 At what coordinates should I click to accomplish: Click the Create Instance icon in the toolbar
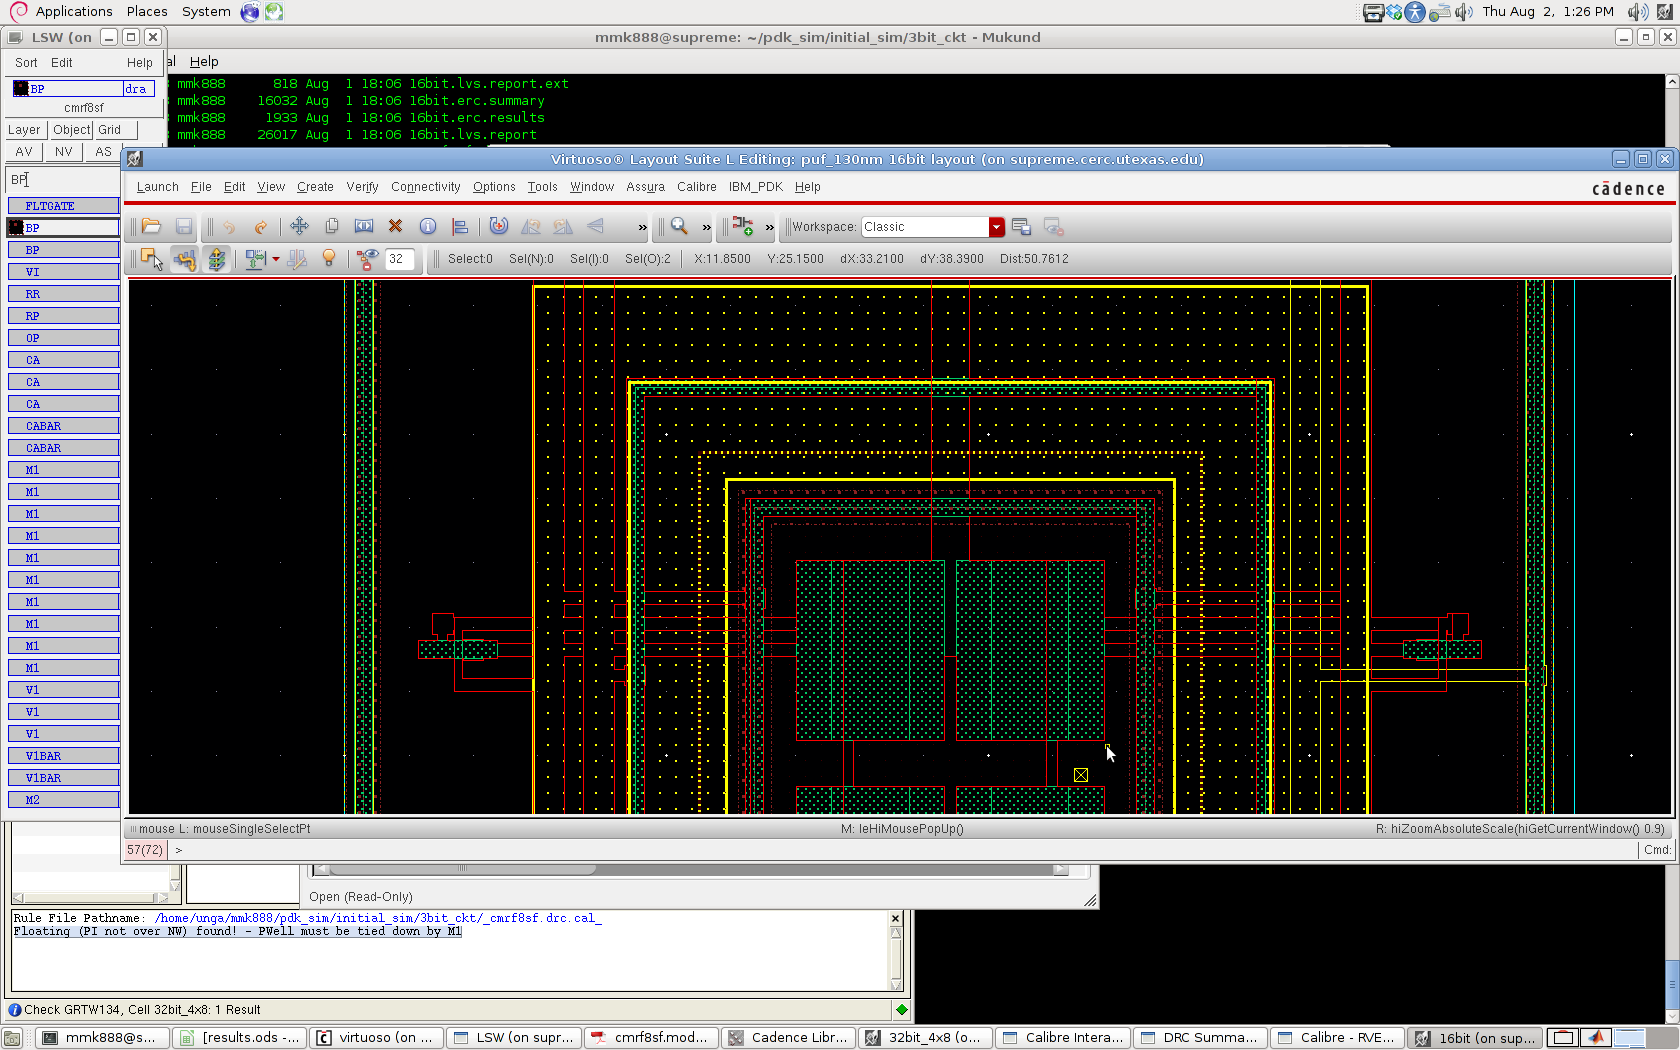click(x=742, y=227)
